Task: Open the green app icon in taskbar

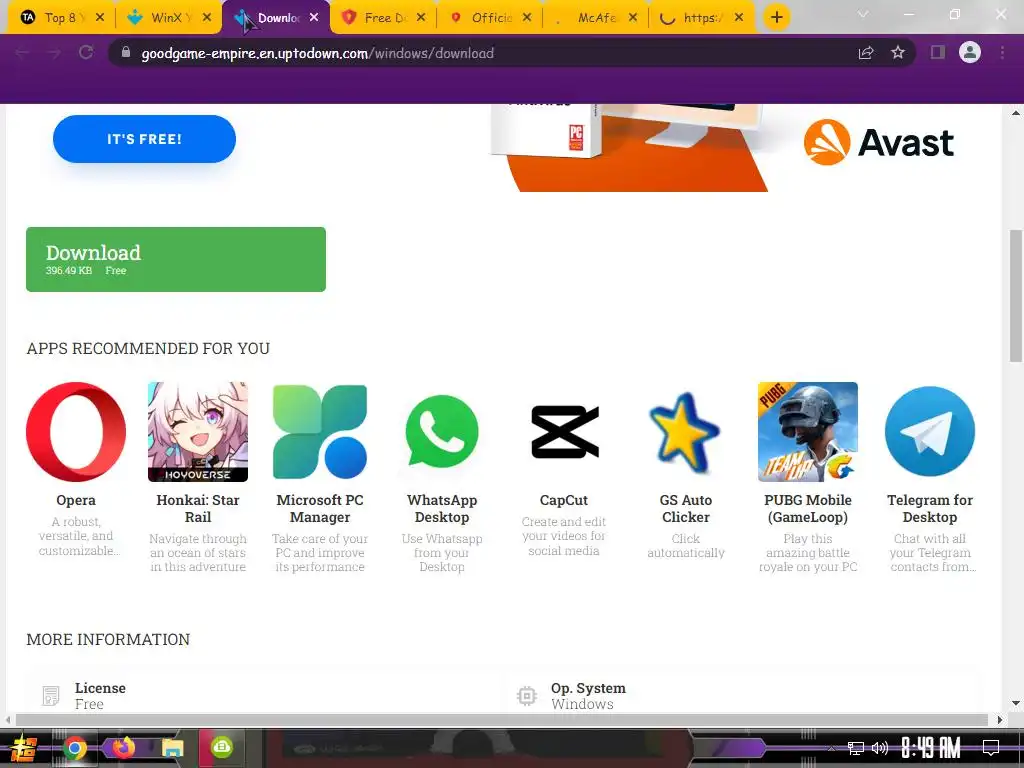Action: pyautogui.click(x=221, y=747)
